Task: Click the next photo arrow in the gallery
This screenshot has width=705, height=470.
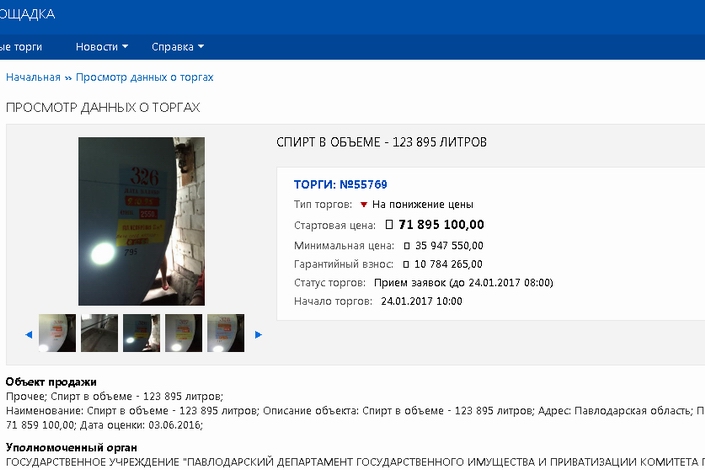Action: [259, 334]
